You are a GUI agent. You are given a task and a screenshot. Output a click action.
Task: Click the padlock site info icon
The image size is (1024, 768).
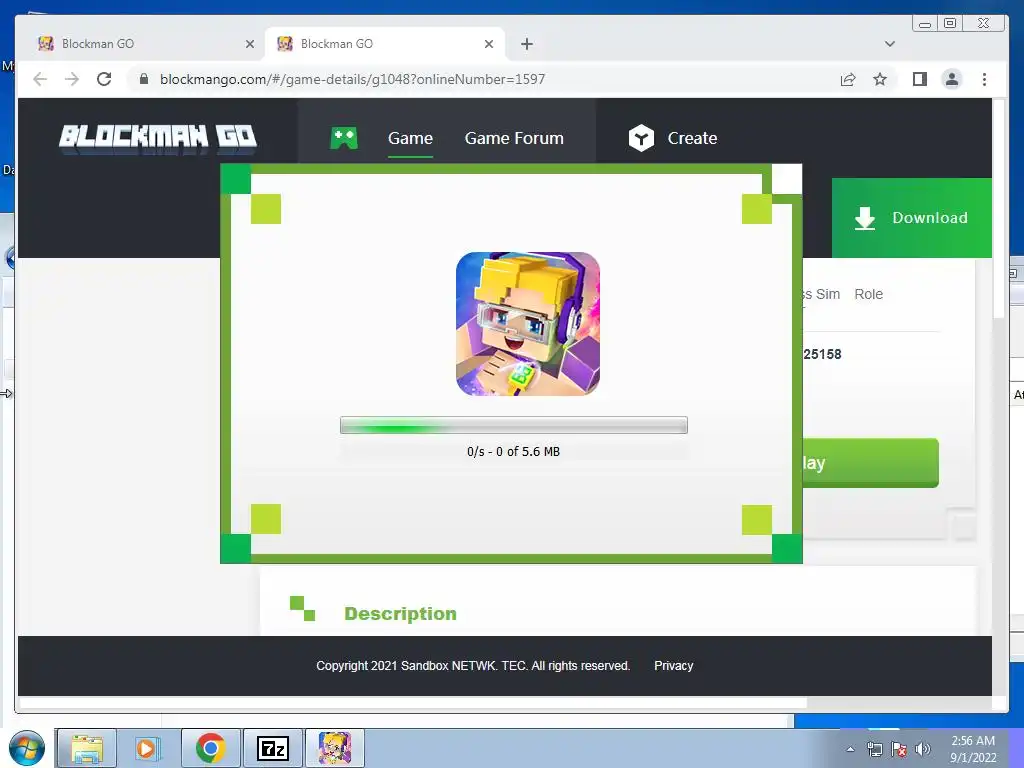pyautogui.click(x=144, y=79)
